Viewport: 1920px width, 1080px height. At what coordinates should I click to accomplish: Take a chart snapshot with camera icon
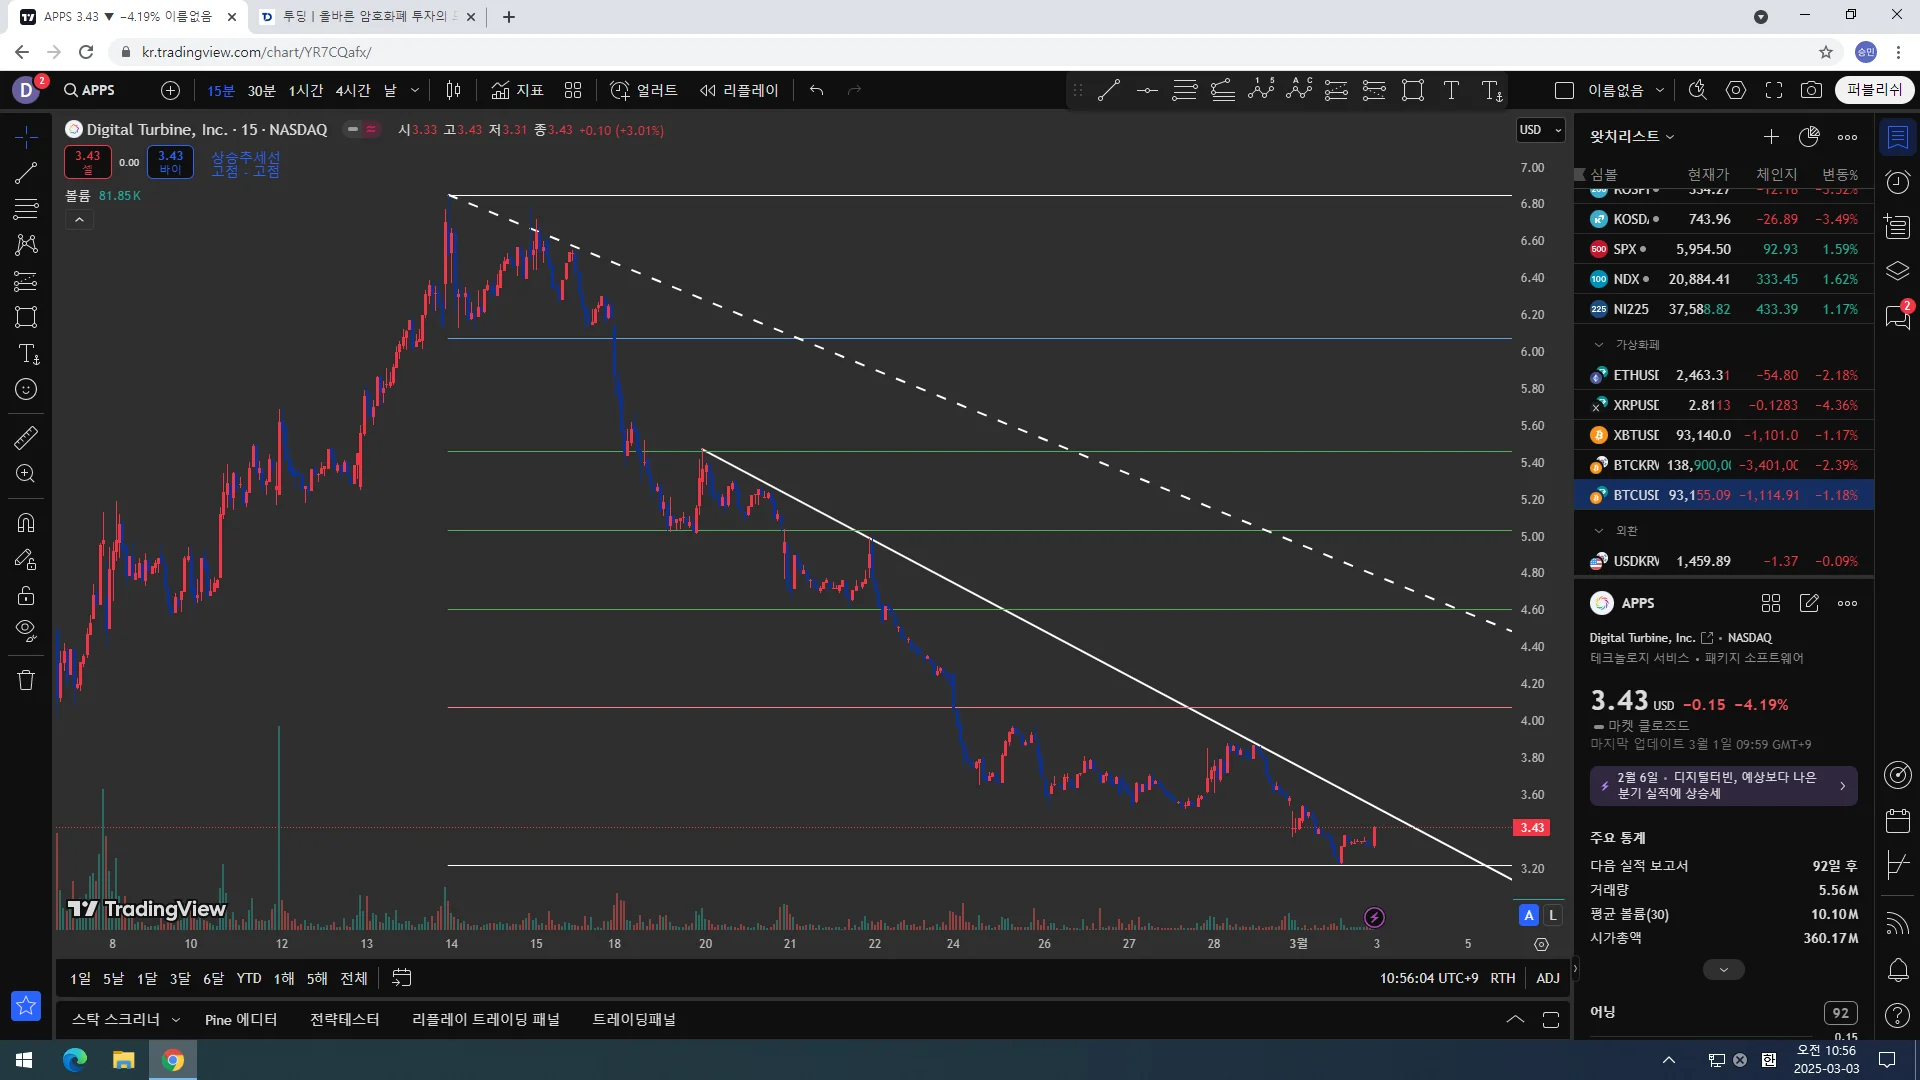coord(1811,90)
